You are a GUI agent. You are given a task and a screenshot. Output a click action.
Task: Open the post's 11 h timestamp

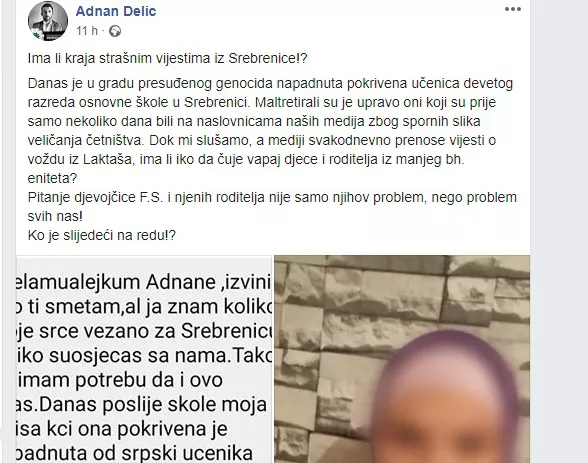pos(87,31)
